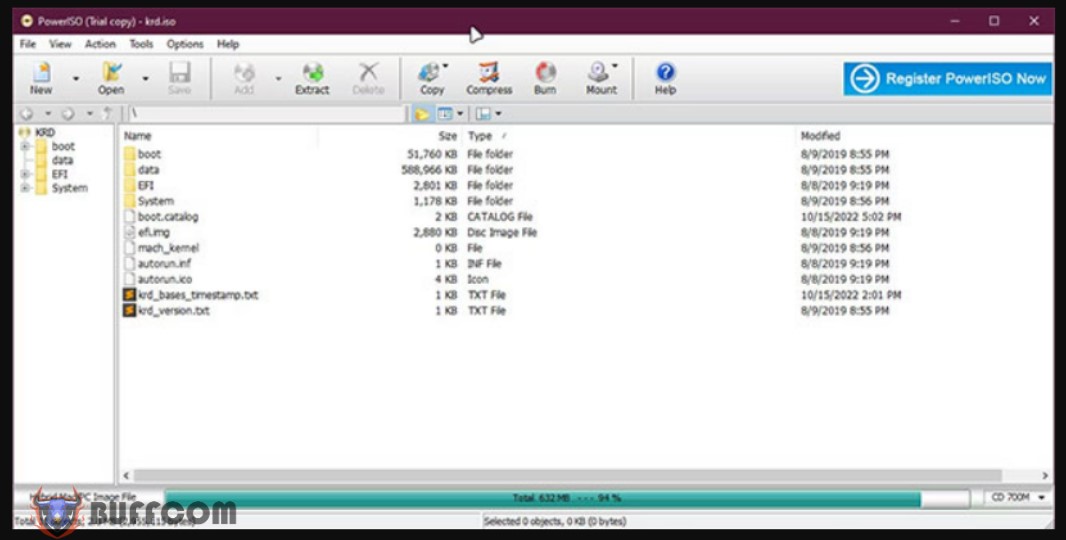
Task: Click the CATALOG File type cell
Action: click(500, 217)
